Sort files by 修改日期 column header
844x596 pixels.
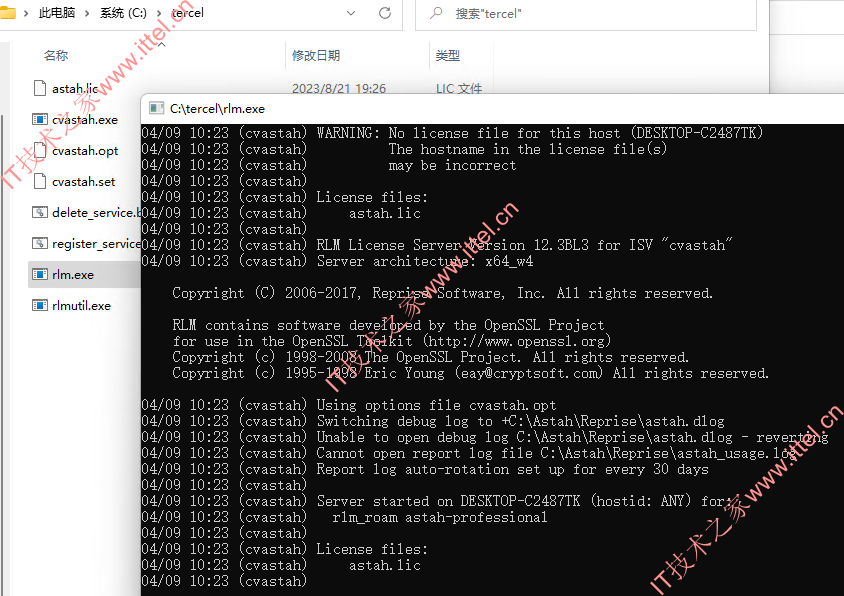pos(316,55)
